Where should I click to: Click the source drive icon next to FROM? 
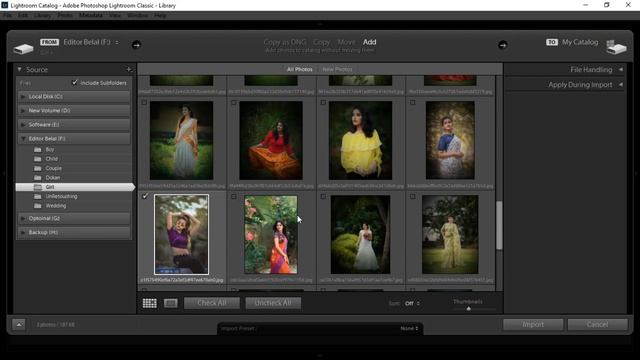pyautogui.click(x=23, y=49)
